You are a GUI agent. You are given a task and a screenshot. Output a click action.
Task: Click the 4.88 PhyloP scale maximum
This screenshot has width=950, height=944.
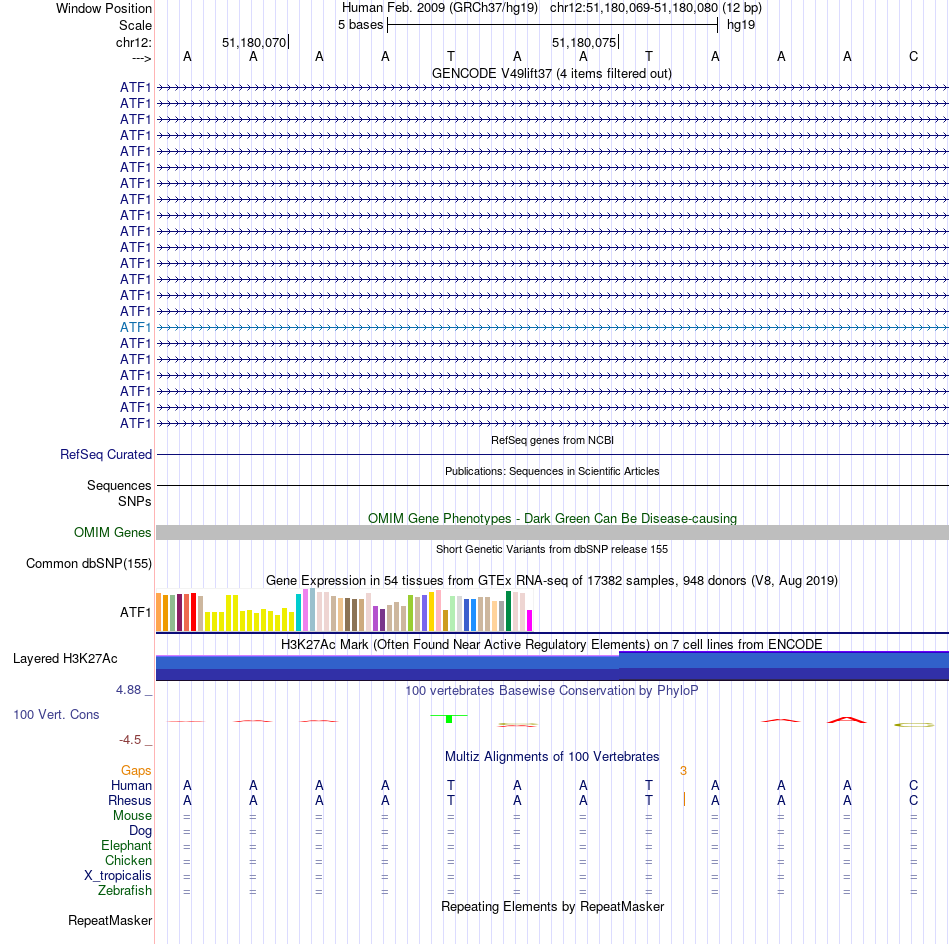click(x=128, y=690)
